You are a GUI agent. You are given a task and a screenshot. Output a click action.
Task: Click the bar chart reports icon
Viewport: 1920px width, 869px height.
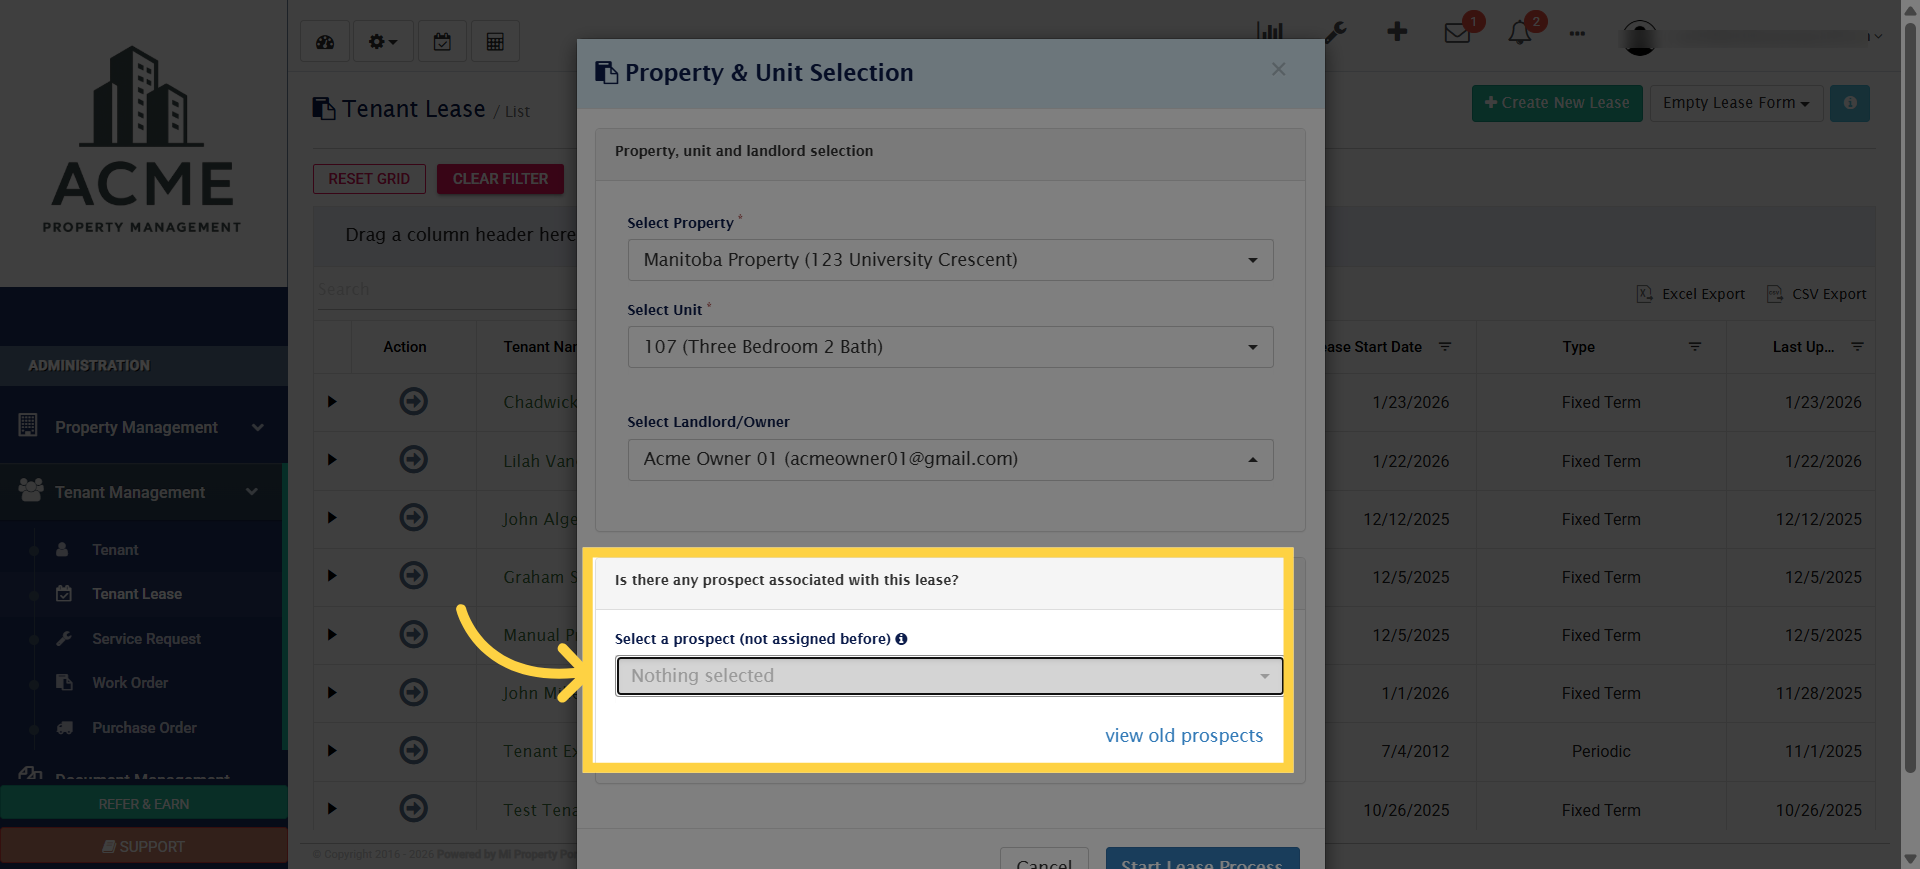[1269, 31]
